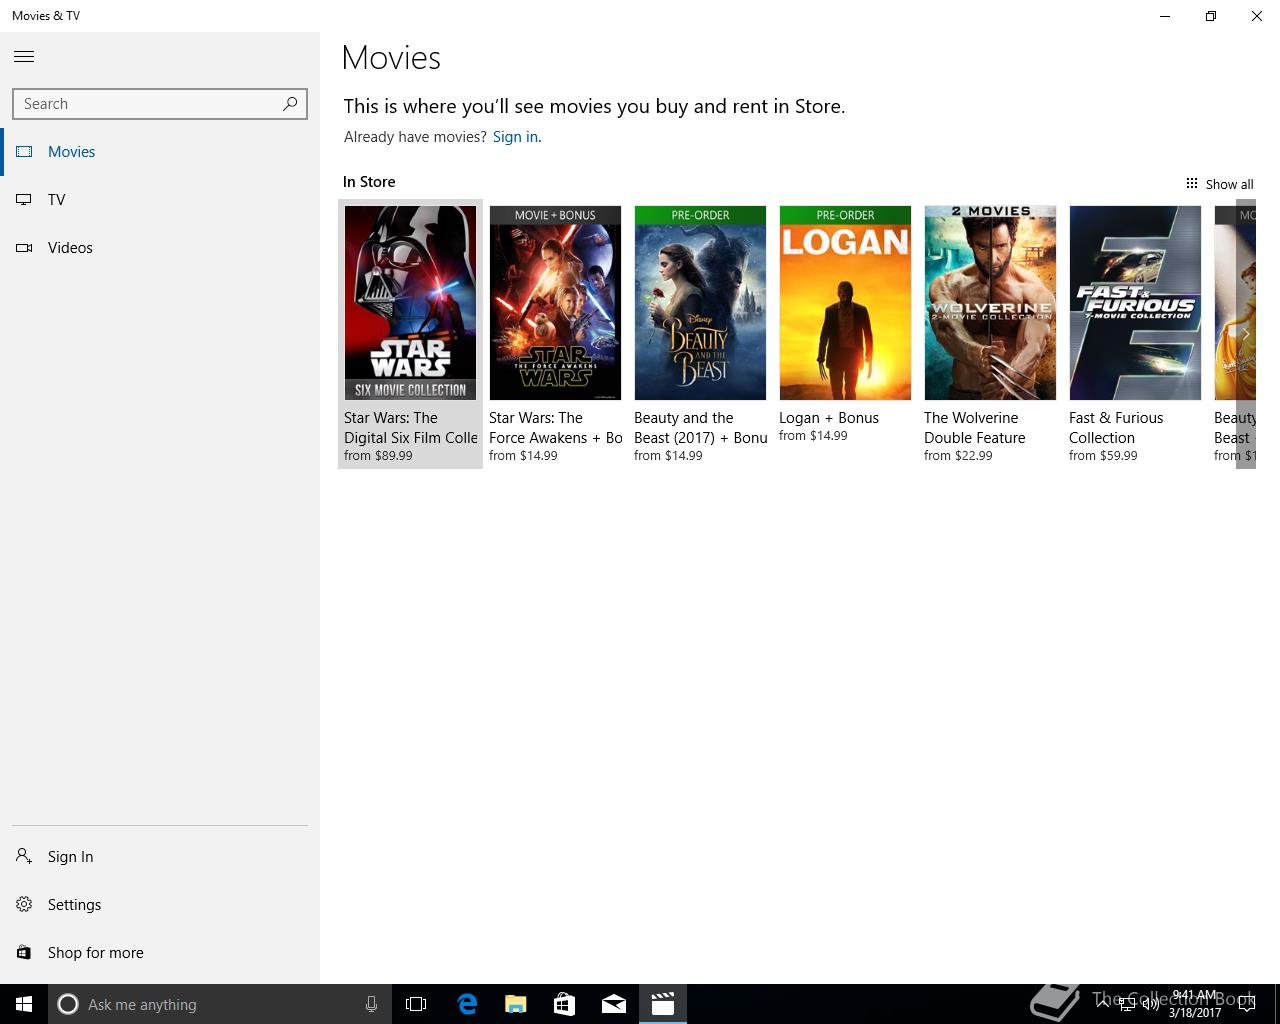Open The Wolverine 2 Movies poster
1280x1024 pixels.
point(990,303)
